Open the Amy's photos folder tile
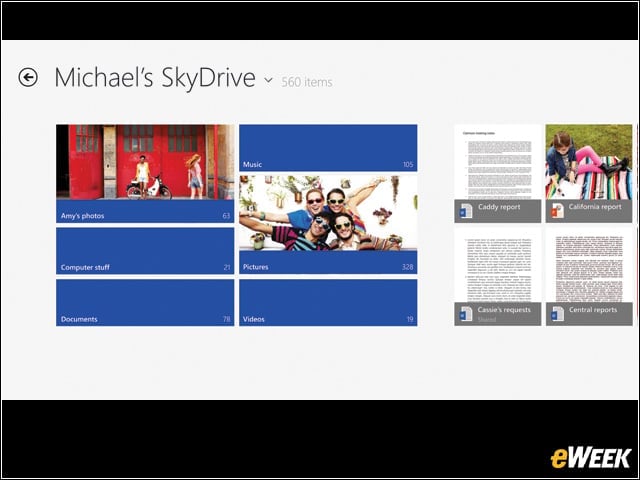This screenshot has height=480, width=640. [x=145, y=174]
